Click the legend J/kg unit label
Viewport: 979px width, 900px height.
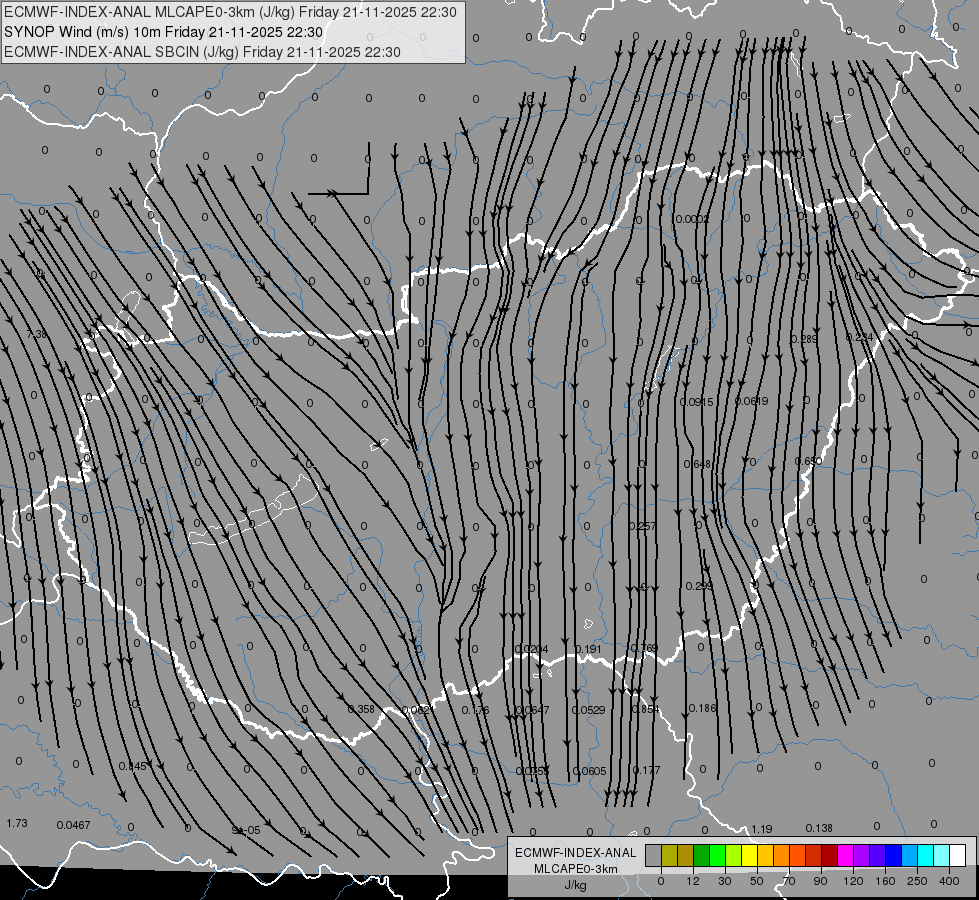[576, 885]
